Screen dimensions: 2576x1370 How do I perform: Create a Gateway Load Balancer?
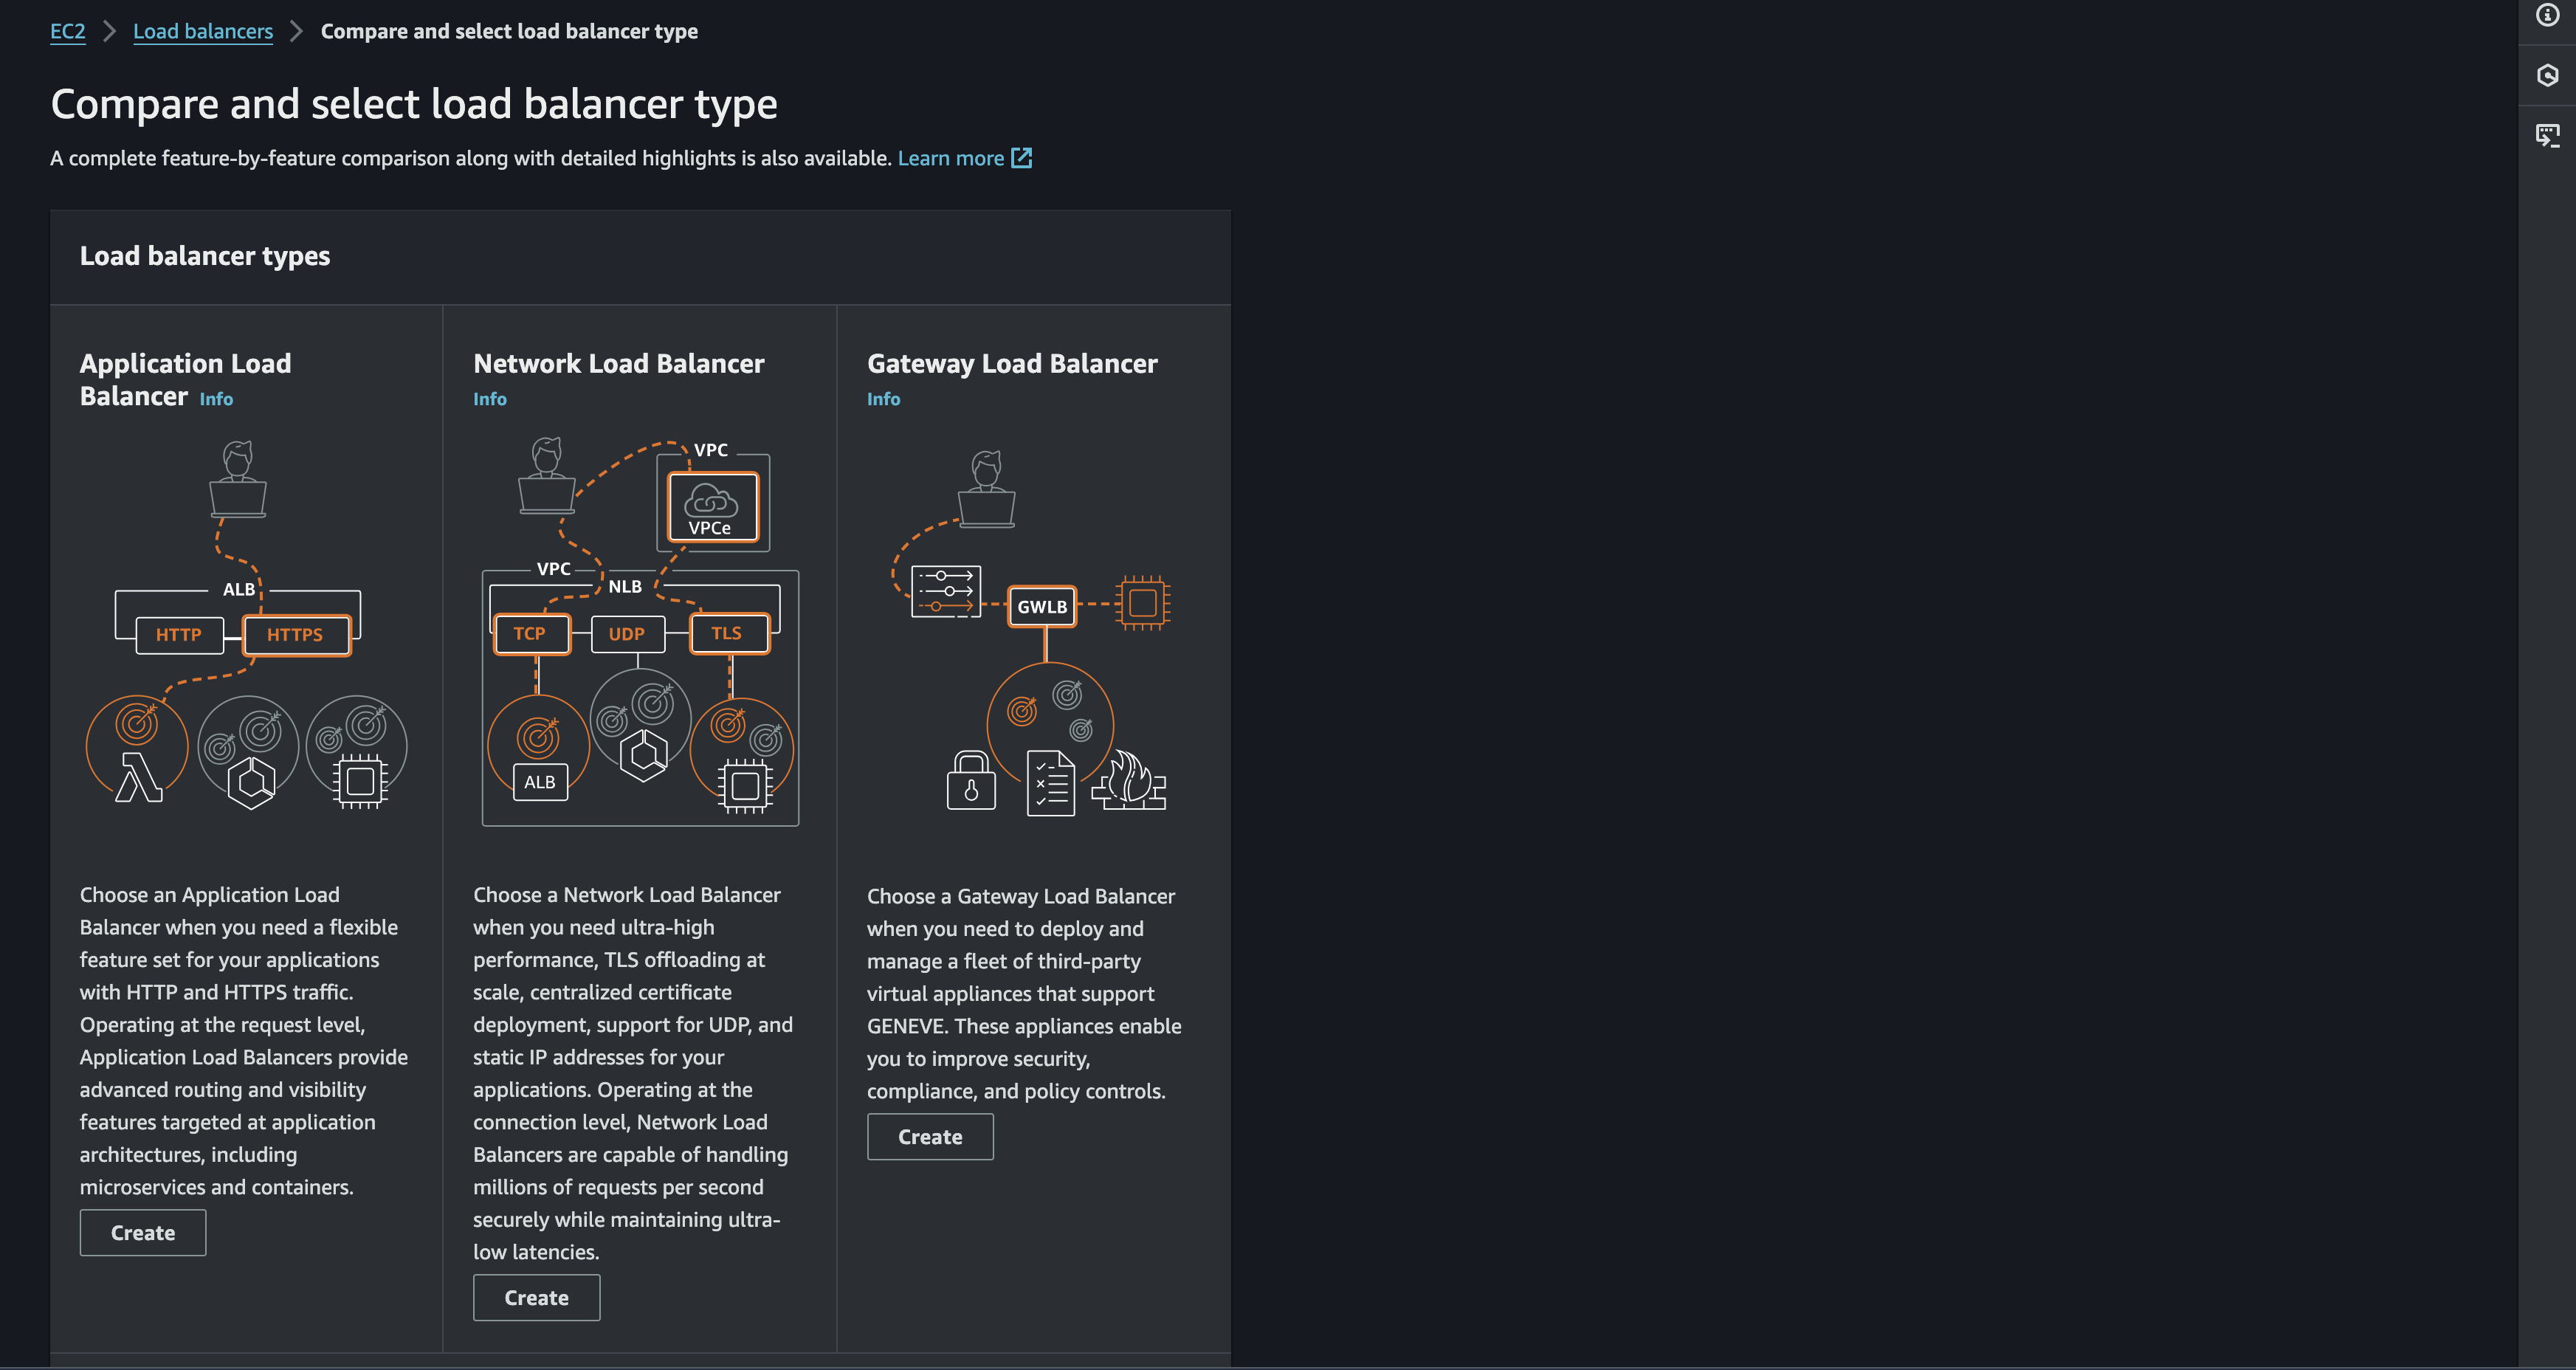930,1137
